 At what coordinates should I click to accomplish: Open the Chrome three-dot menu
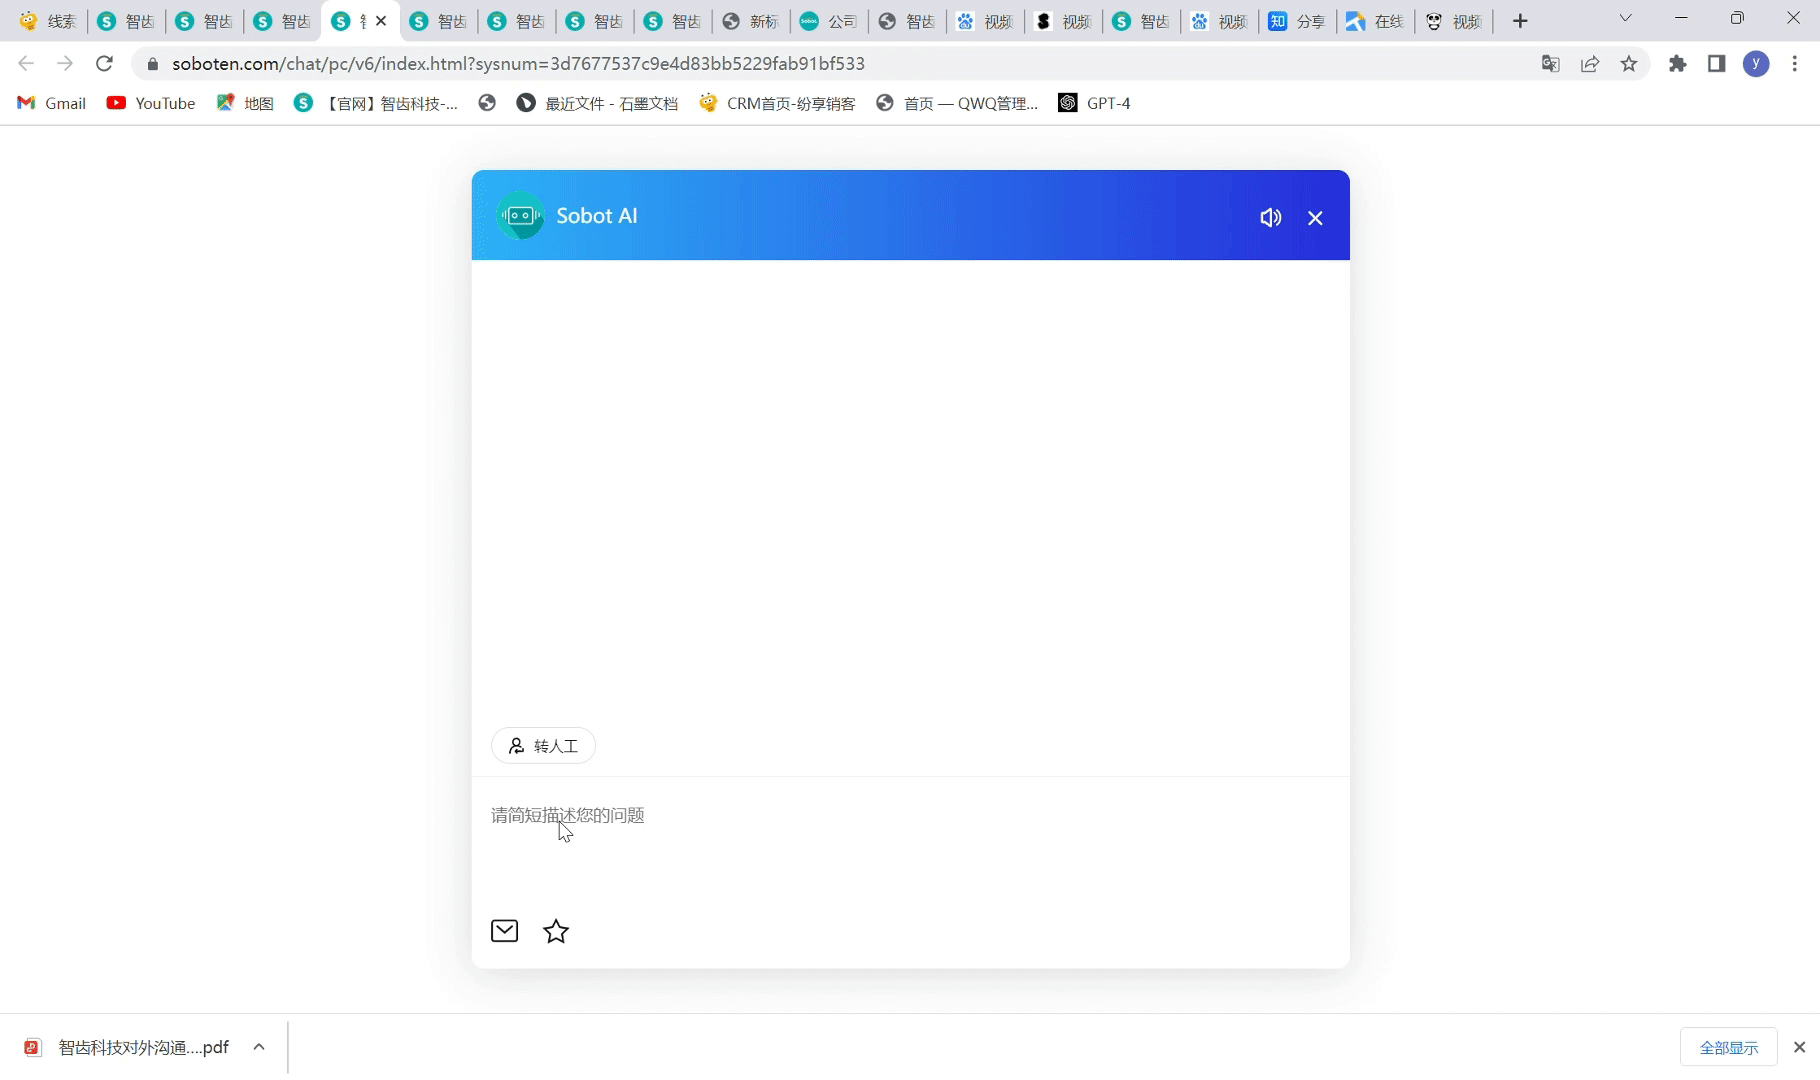pyautogui.click(x=1795, y=64)
